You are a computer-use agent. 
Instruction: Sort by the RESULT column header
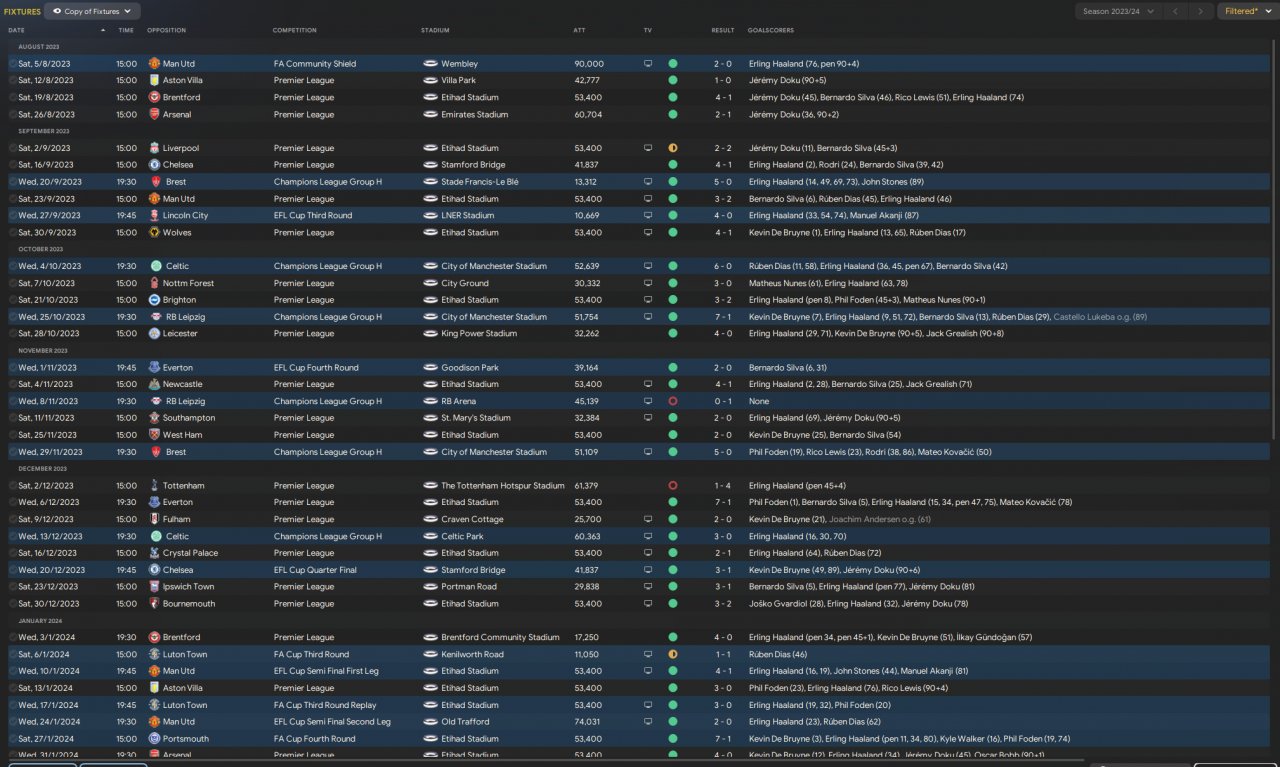[x=723, y=30]
